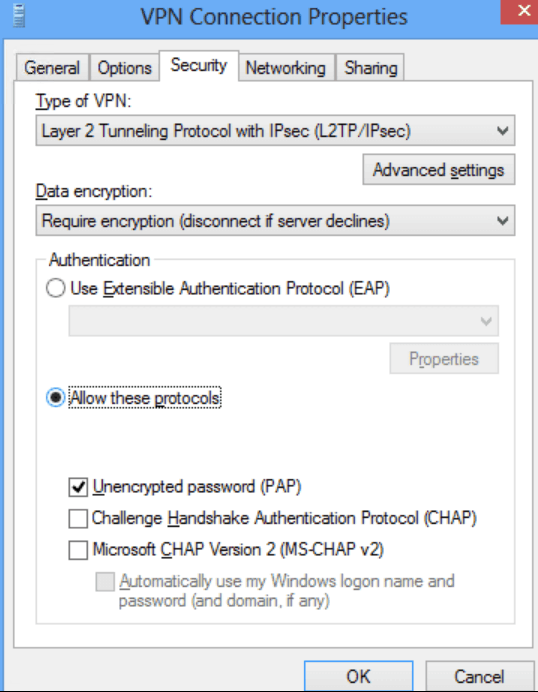
Task: Switch to the General tab
Action: point(52,68)
